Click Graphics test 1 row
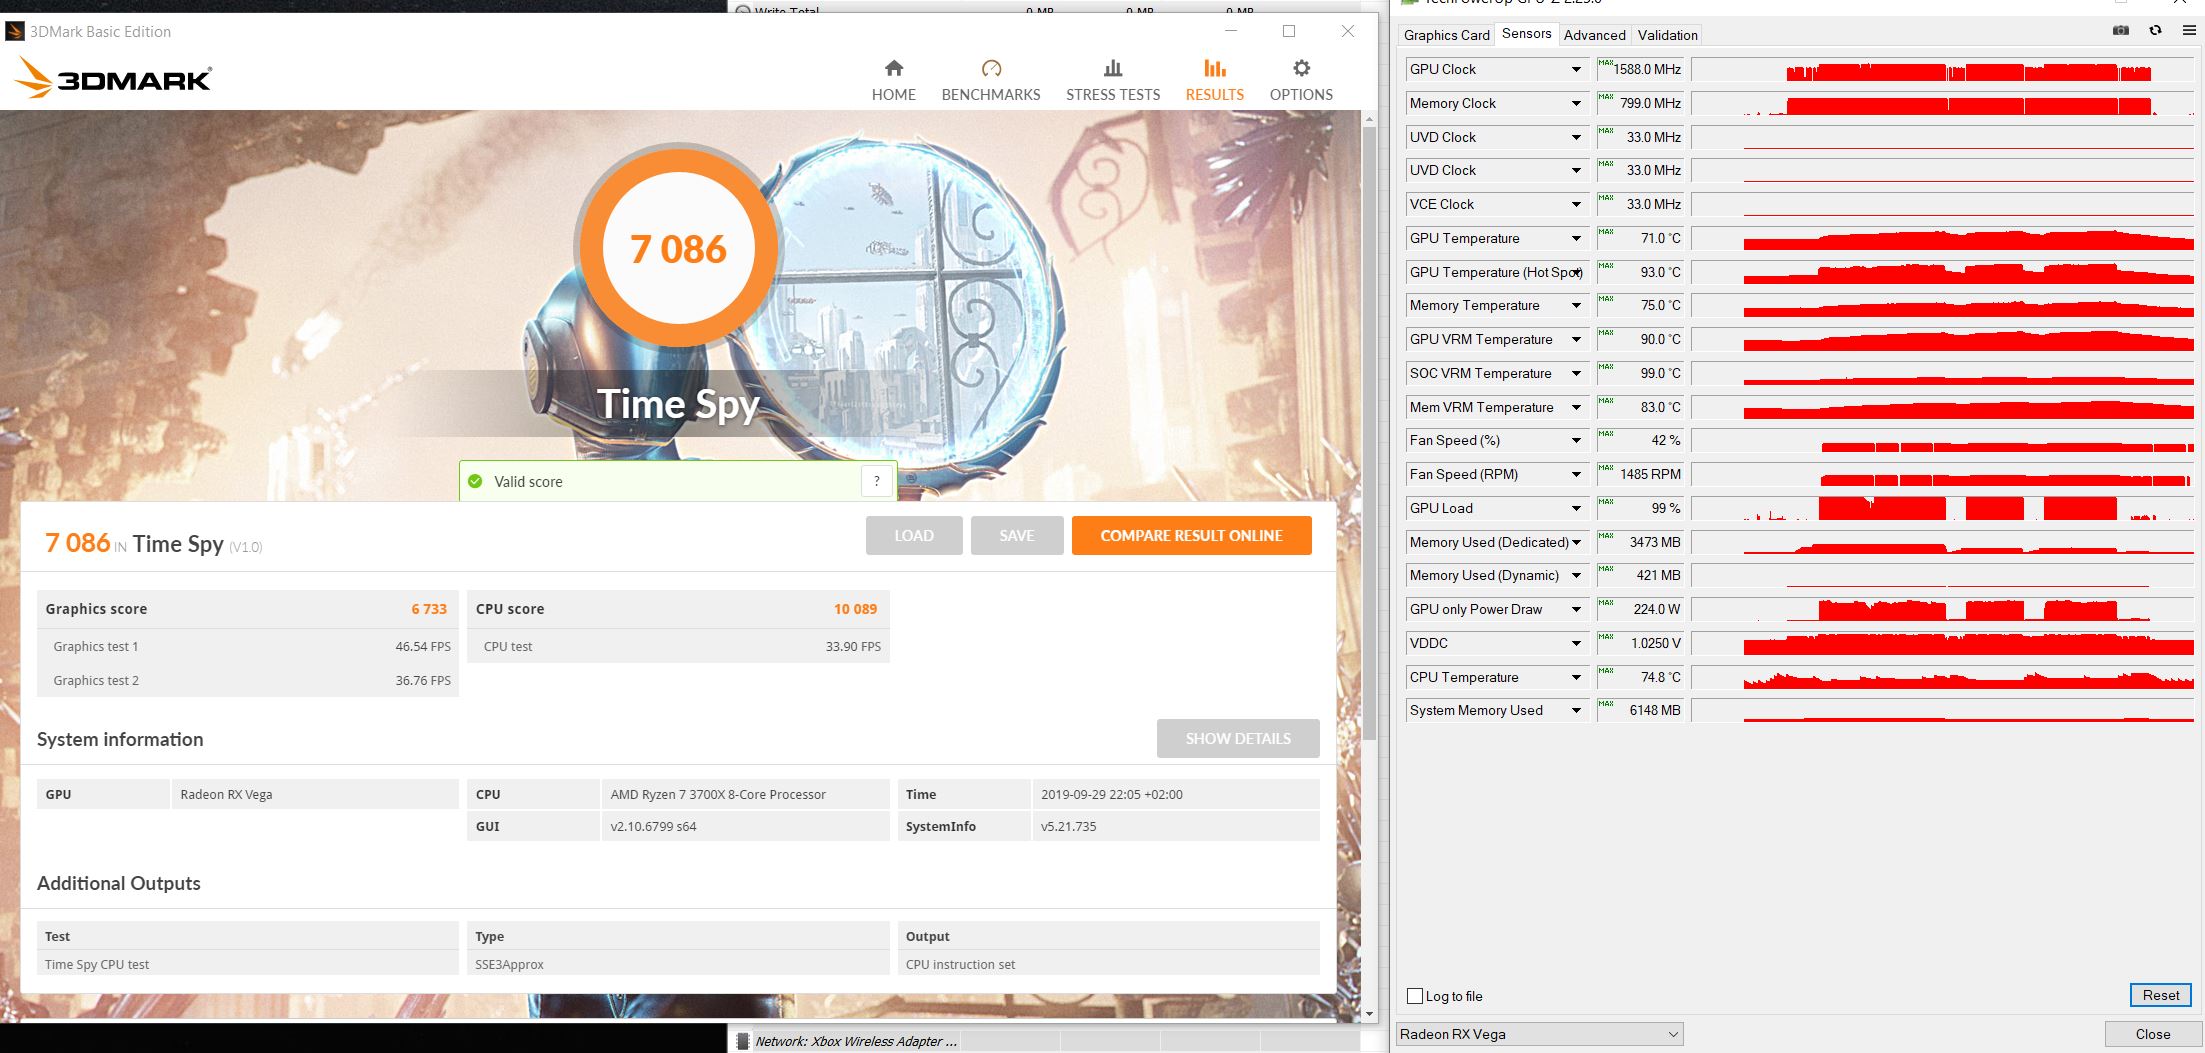Image resolution: width=2205 pixels, height=1053 pixels. point(248,646)
